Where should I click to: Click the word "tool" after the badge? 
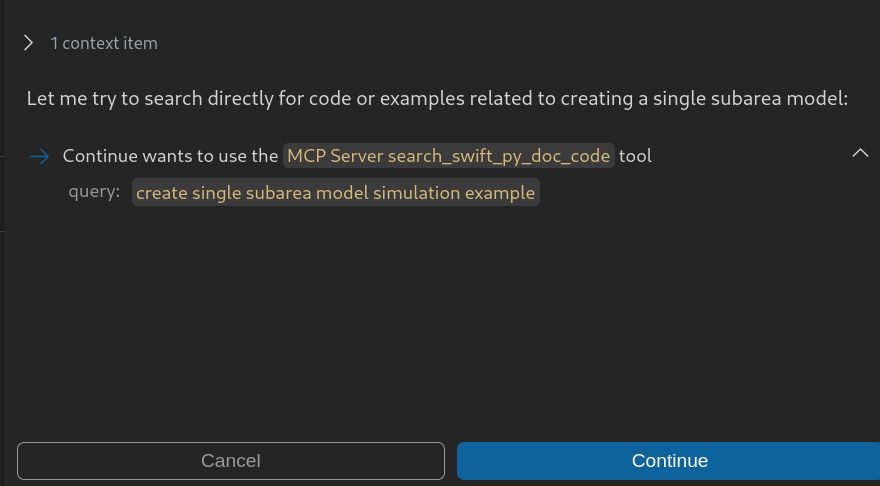635,156
